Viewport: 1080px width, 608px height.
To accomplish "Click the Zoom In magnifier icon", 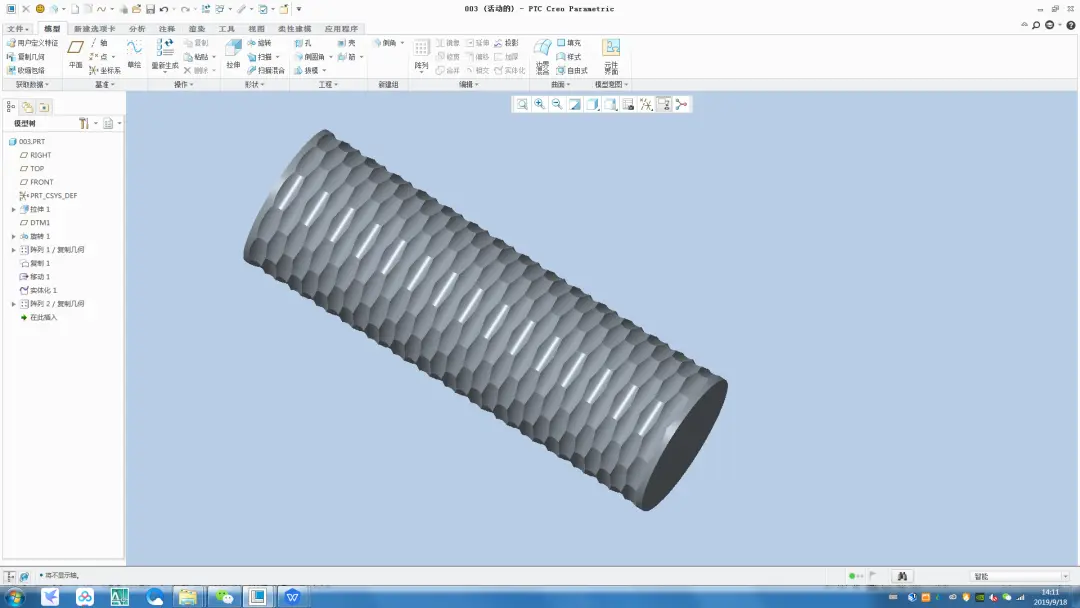I will (x=539, y=104).
